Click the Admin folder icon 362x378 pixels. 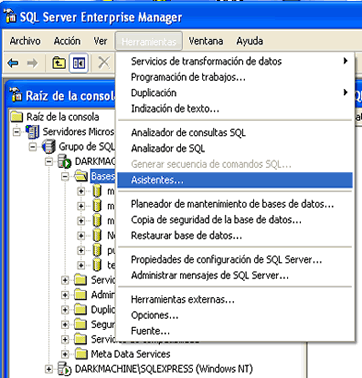click(81, 295)
